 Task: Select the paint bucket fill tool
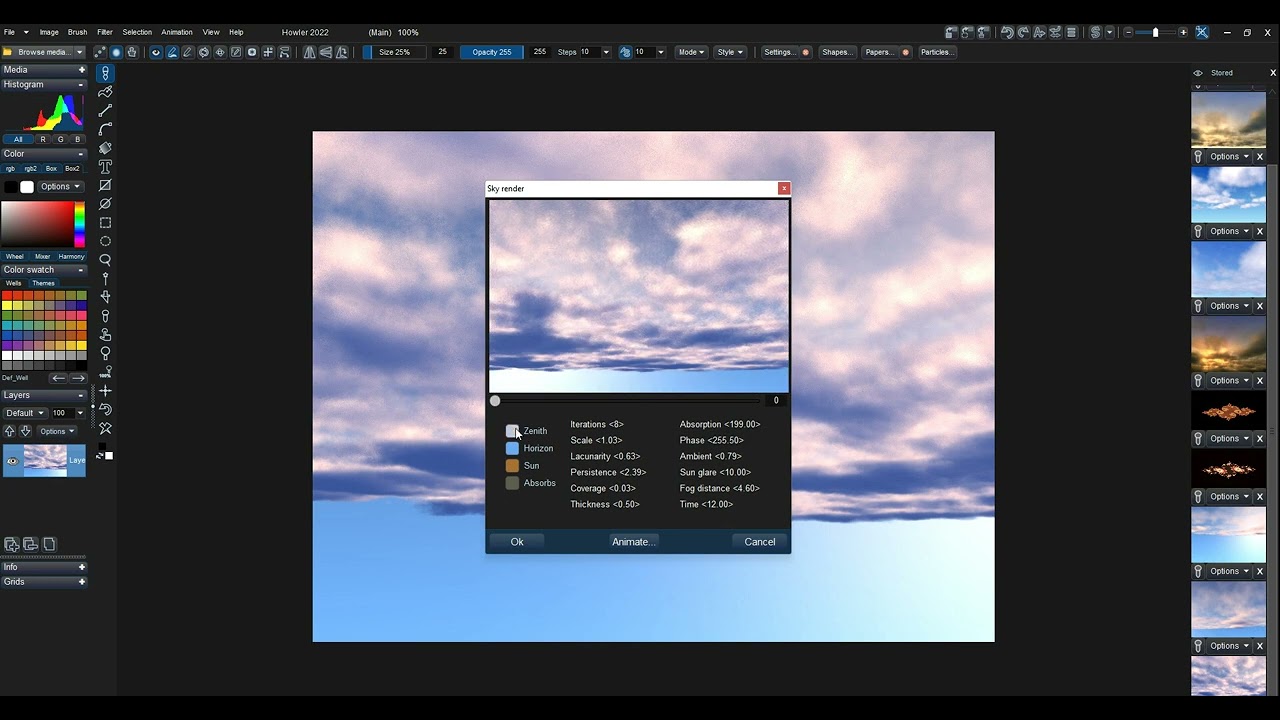[x=105, y=147]
